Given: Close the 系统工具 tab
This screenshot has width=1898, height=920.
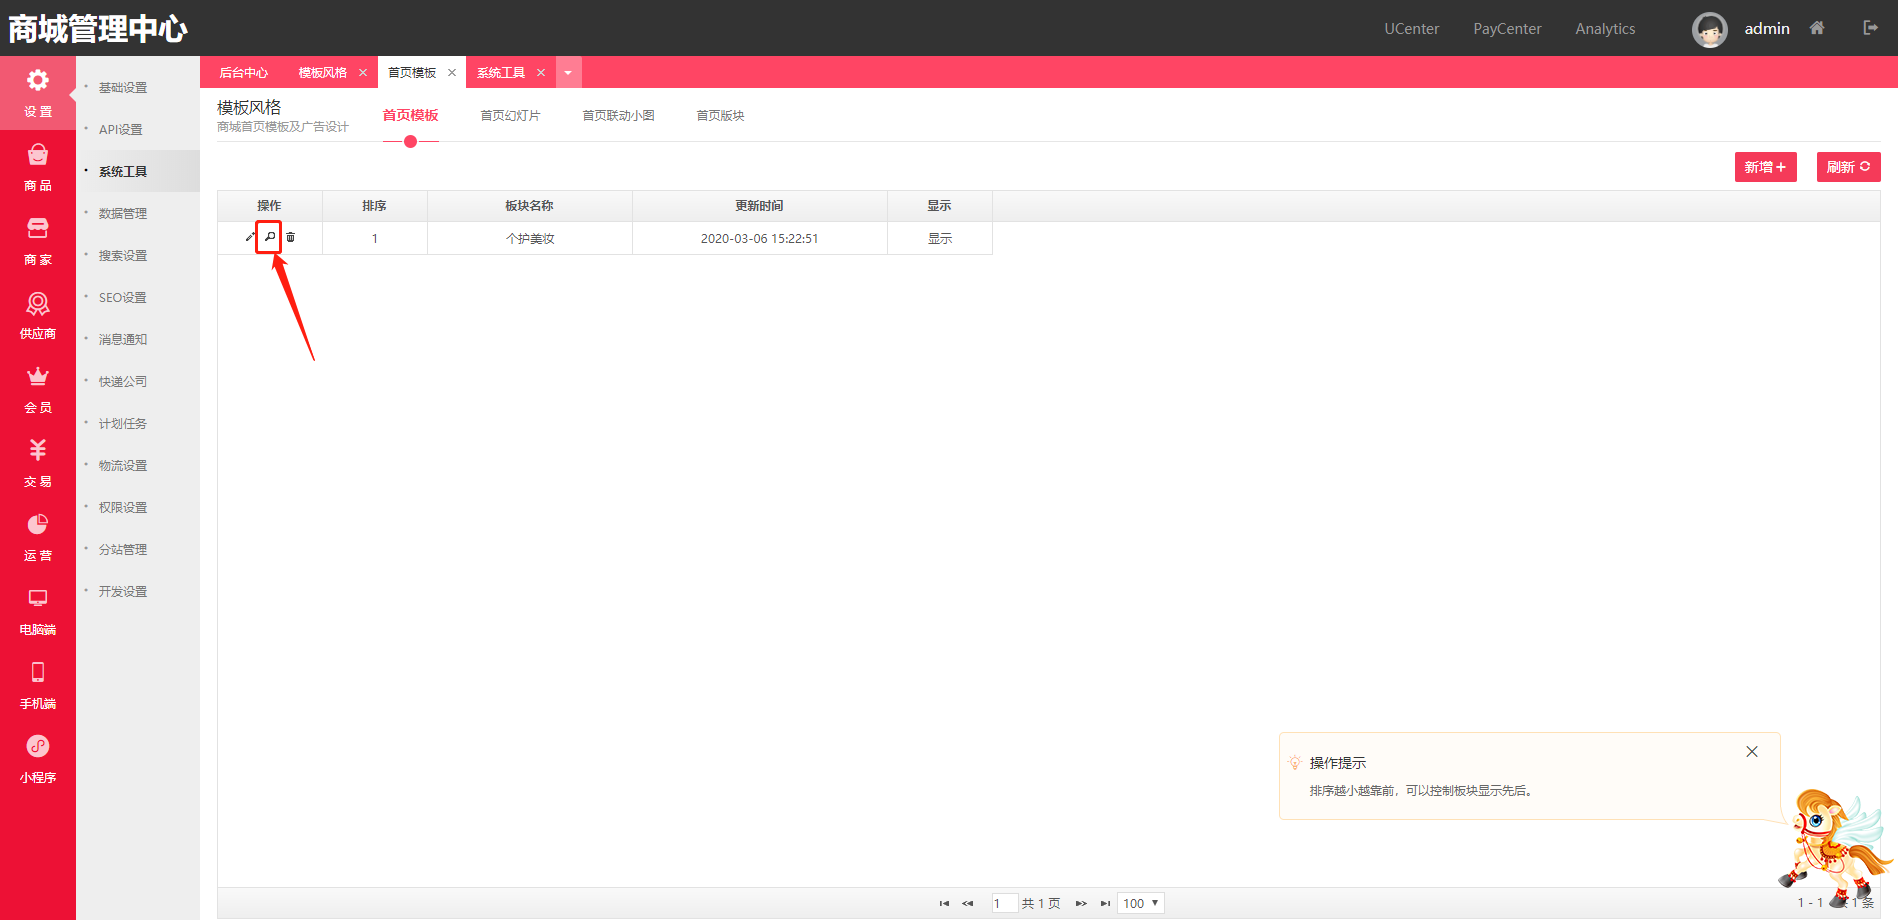Looking at the screenshot, I should pos(541,73).
